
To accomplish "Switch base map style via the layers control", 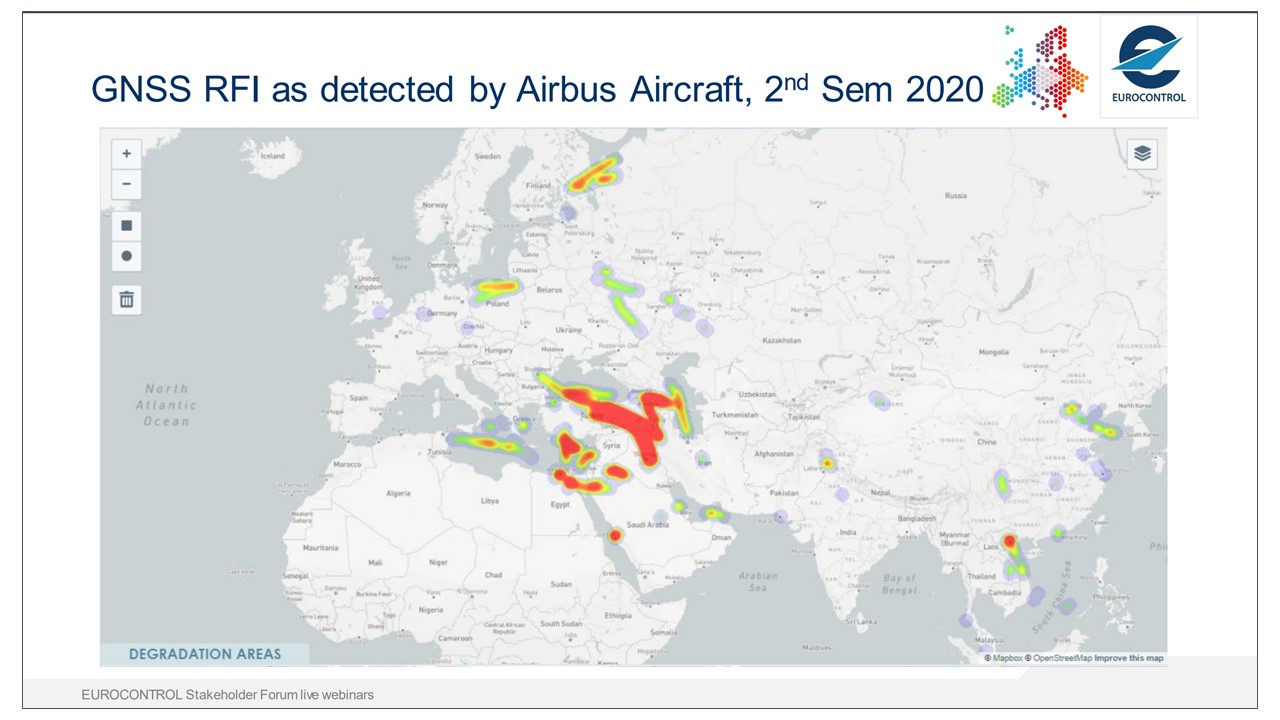I will [x=1141, y=154].
